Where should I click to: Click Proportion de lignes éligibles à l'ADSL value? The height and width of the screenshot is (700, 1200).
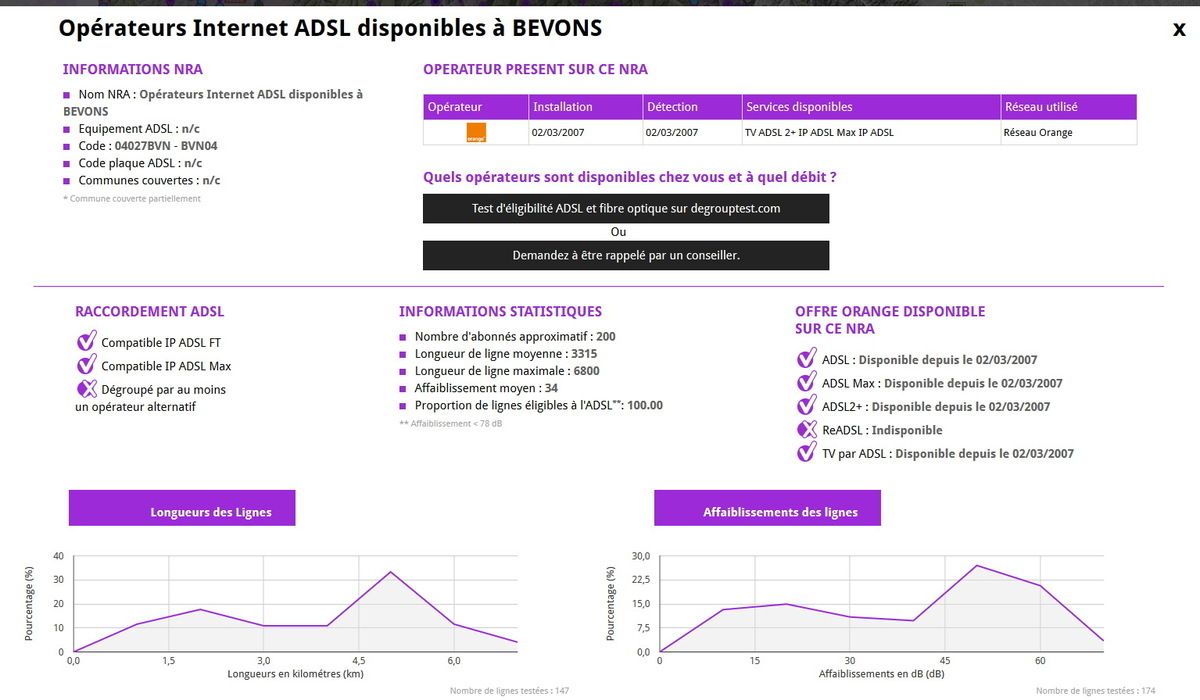click(x=645, y=405)
